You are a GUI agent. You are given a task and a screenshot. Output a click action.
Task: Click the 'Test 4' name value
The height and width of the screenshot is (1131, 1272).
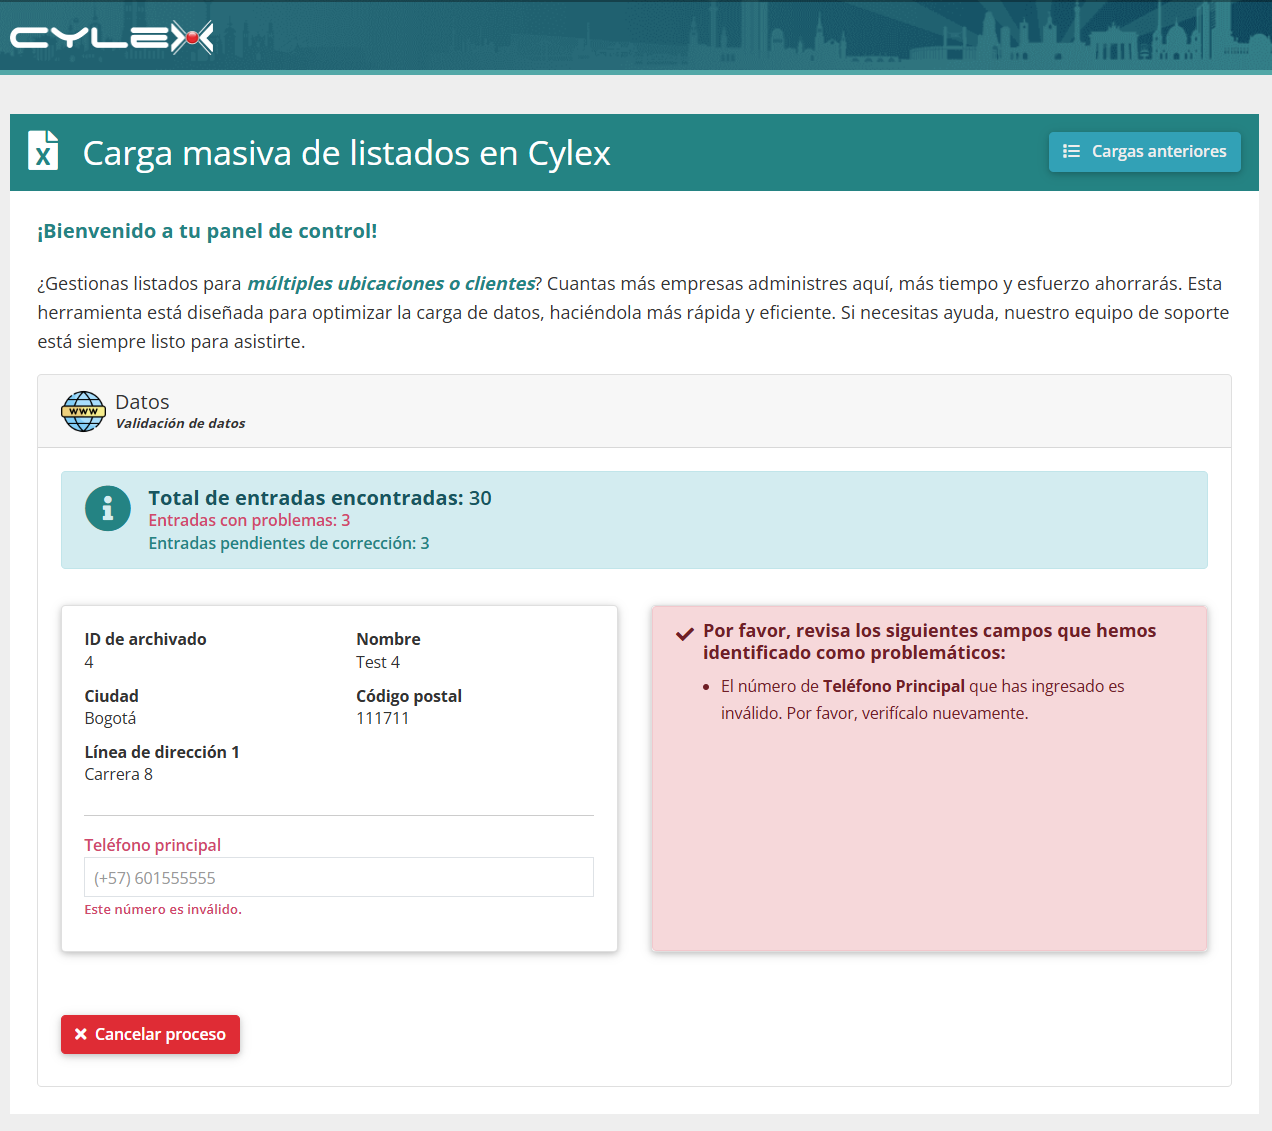point(378,662)
